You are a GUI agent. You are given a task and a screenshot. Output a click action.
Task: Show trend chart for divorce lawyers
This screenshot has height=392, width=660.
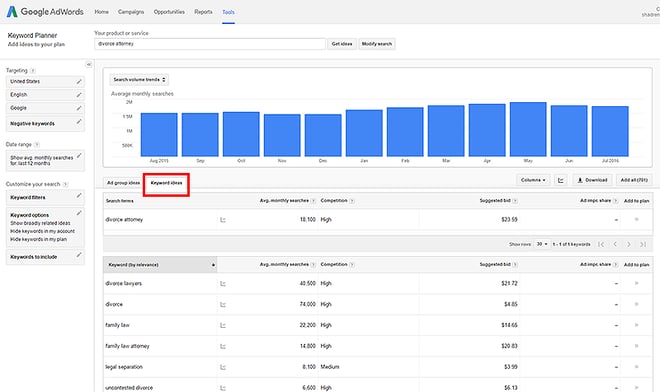(x=223, y=284)
